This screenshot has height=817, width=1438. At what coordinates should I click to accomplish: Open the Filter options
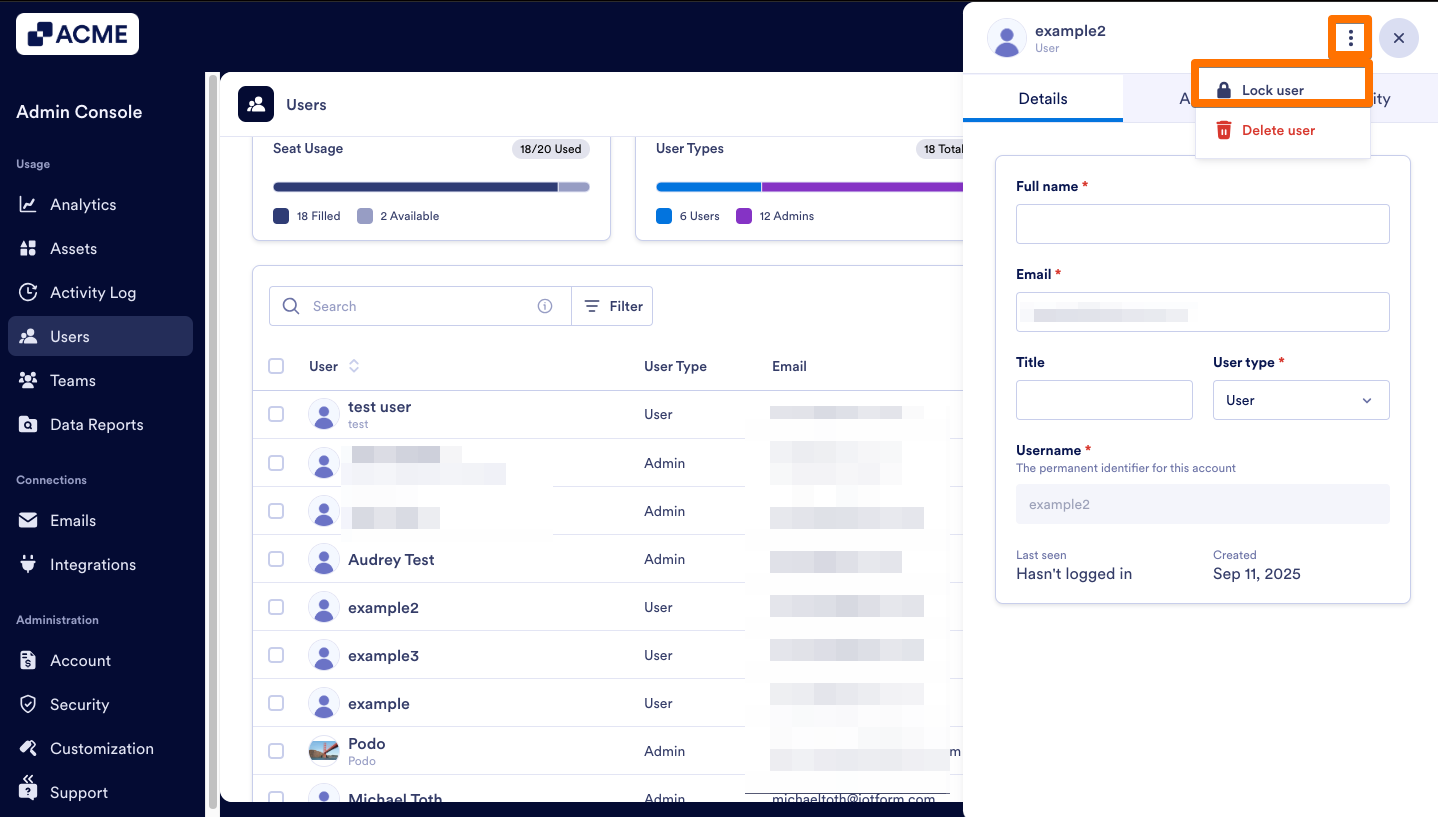point(613,307)
